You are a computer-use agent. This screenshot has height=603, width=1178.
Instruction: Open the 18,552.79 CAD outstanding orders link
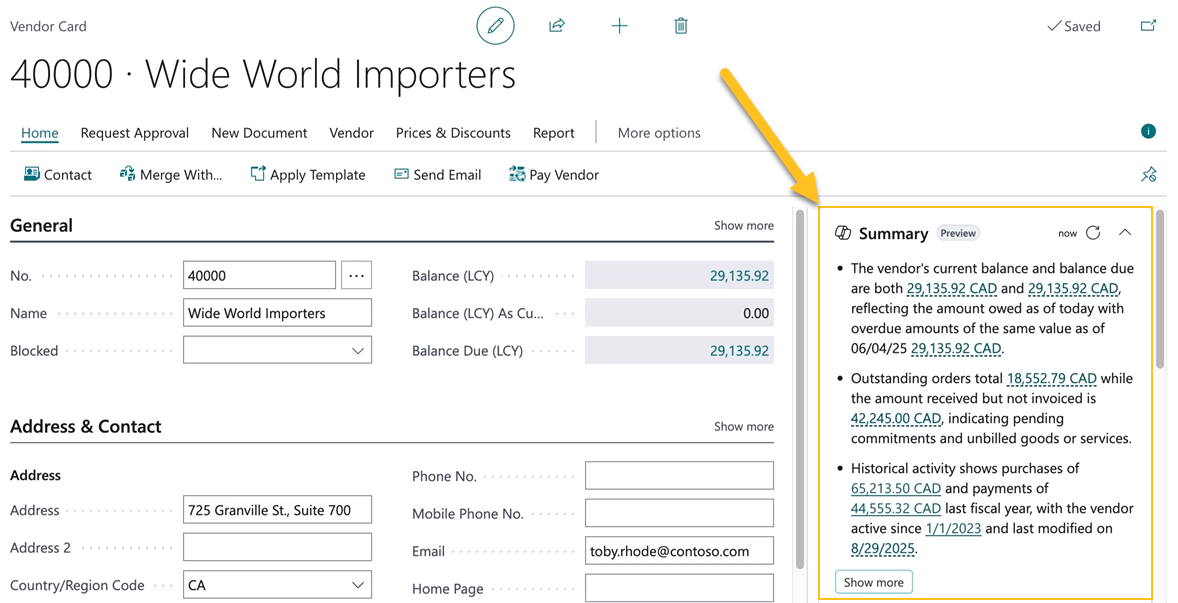point(1053,378)
